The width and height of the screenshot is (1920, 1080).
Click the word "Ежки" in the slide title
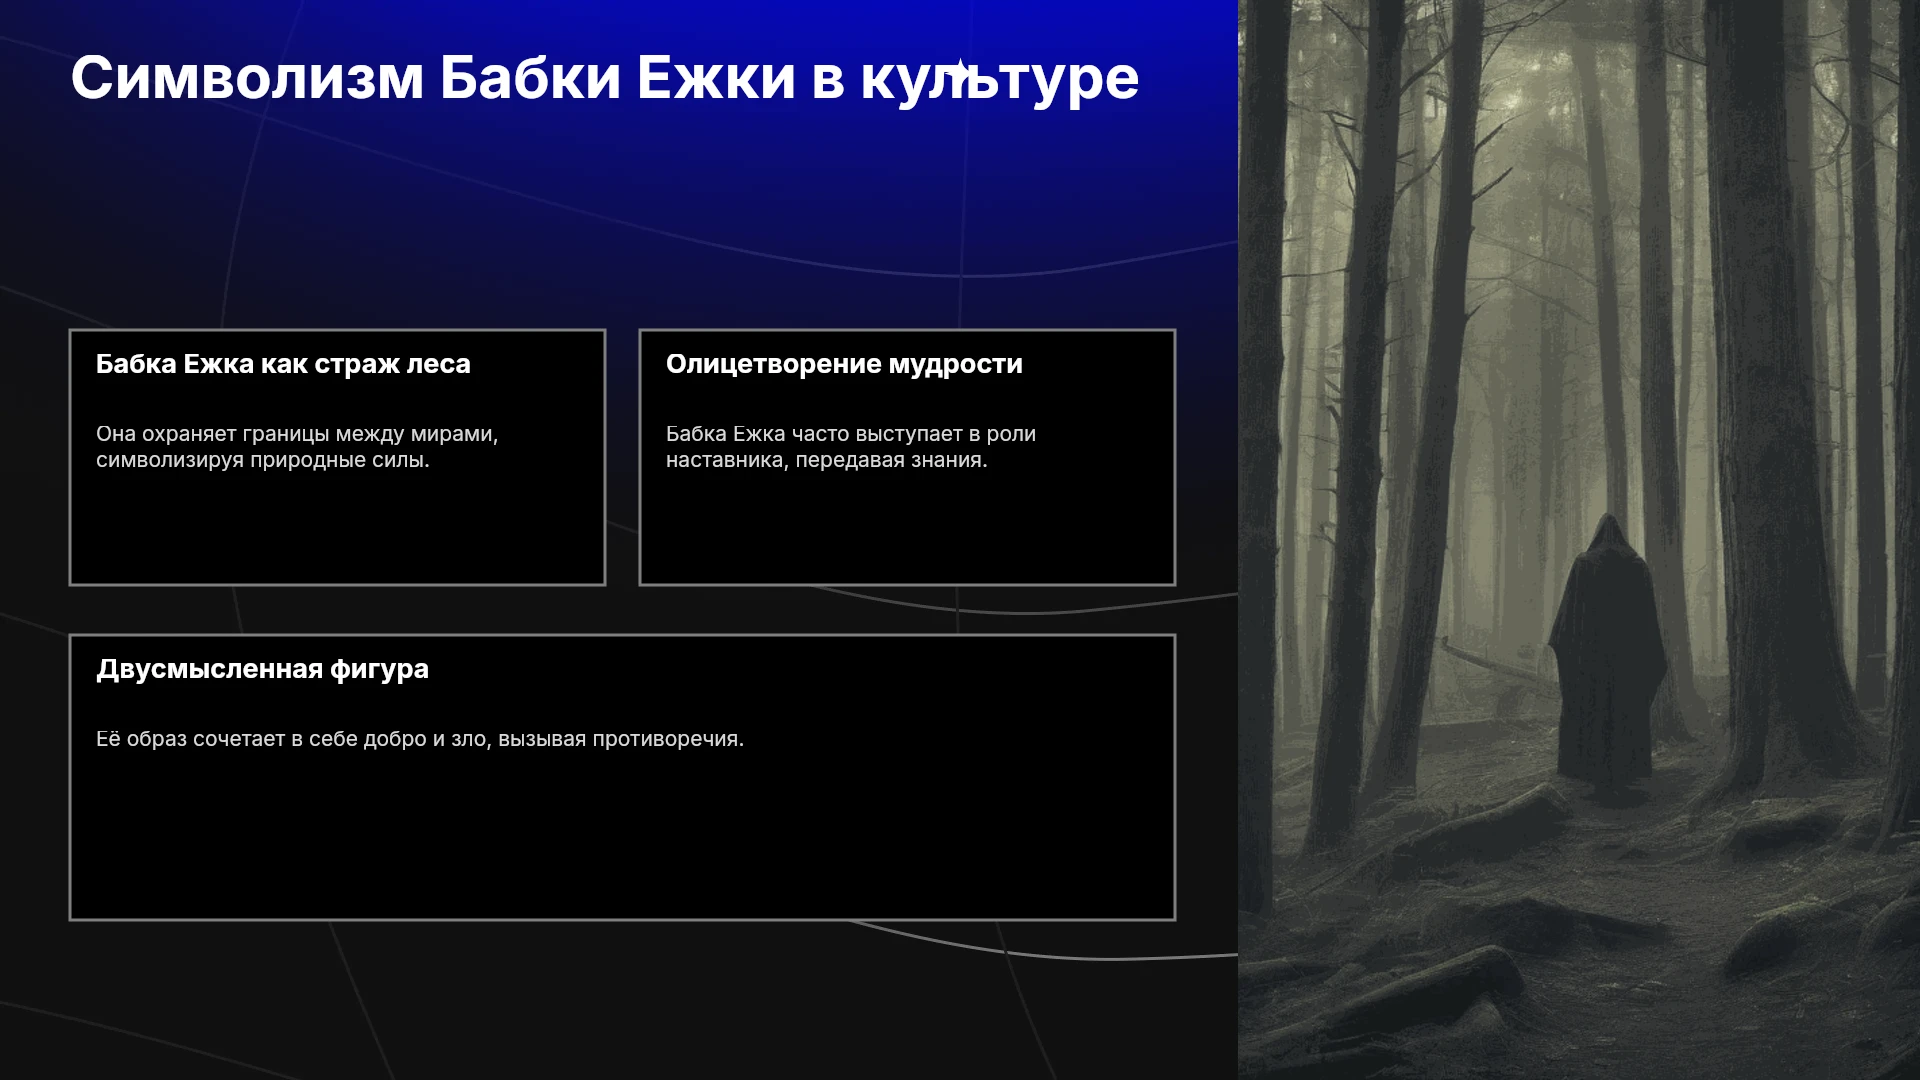716,78
